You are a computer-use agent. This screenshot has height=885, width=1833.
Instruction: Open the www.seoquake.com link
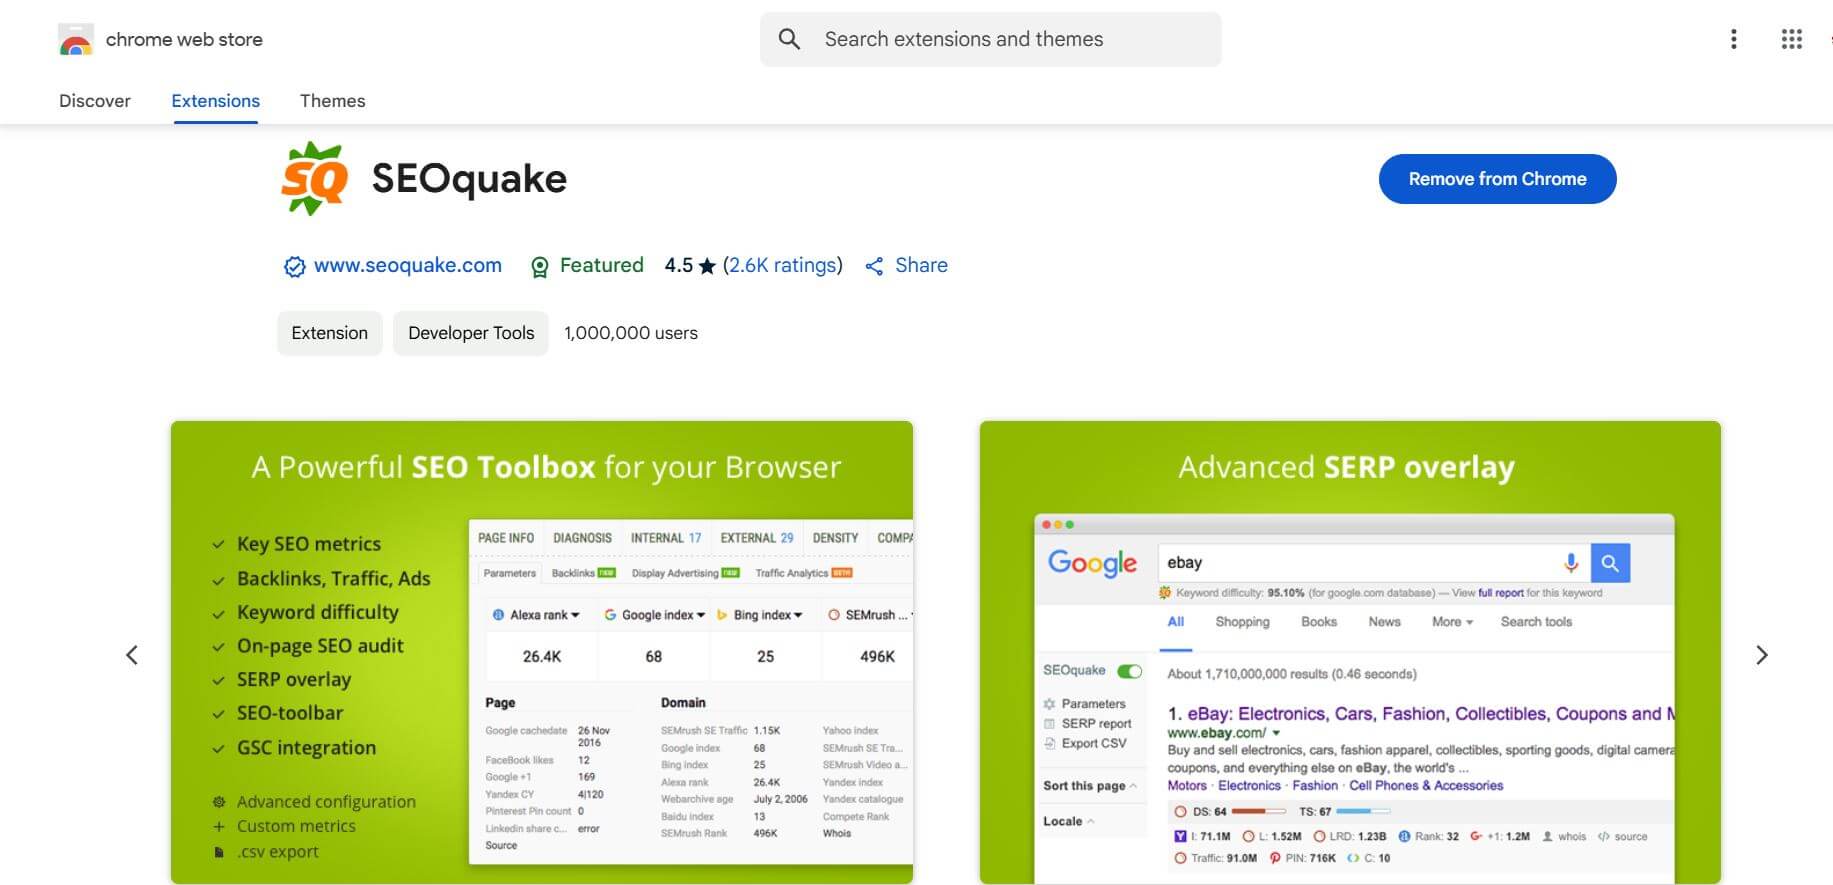point(408,265)
